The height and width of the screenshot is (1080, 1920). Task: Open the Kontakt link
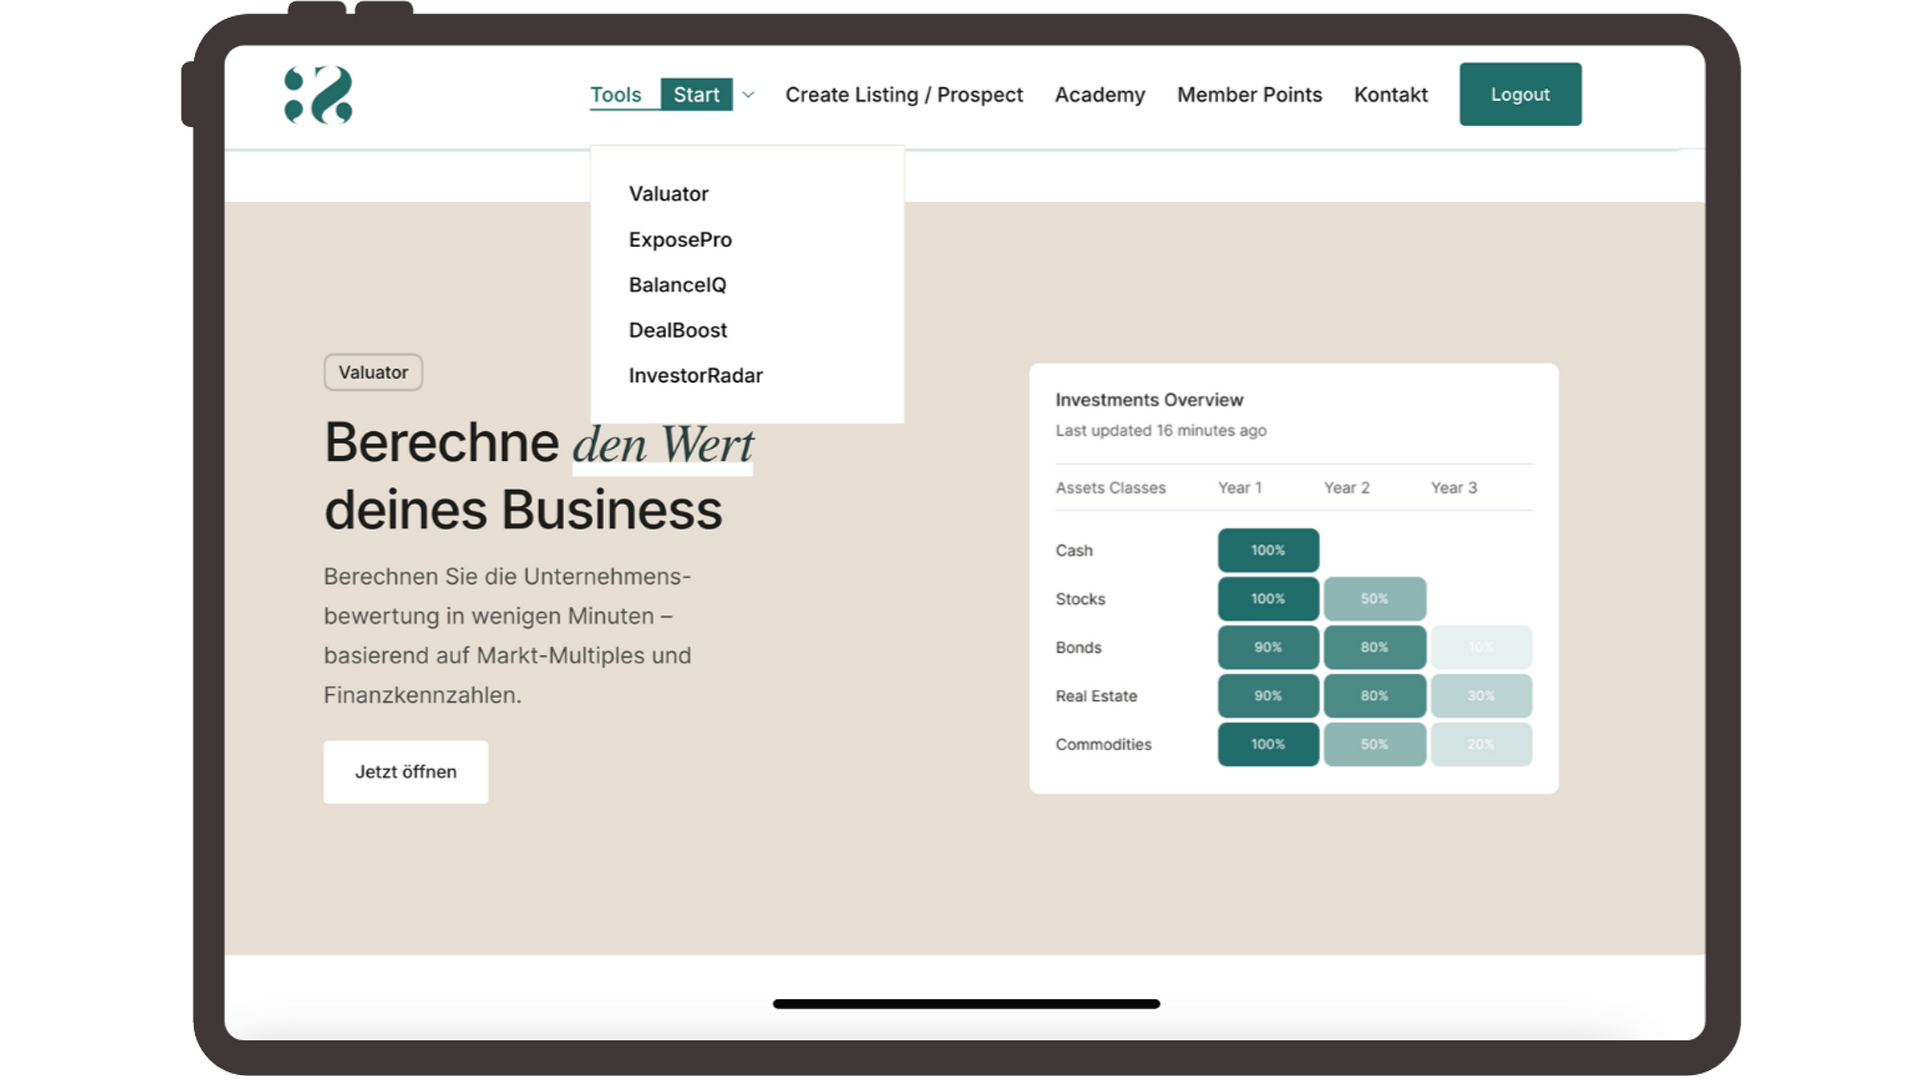[x=1390, y=95]
